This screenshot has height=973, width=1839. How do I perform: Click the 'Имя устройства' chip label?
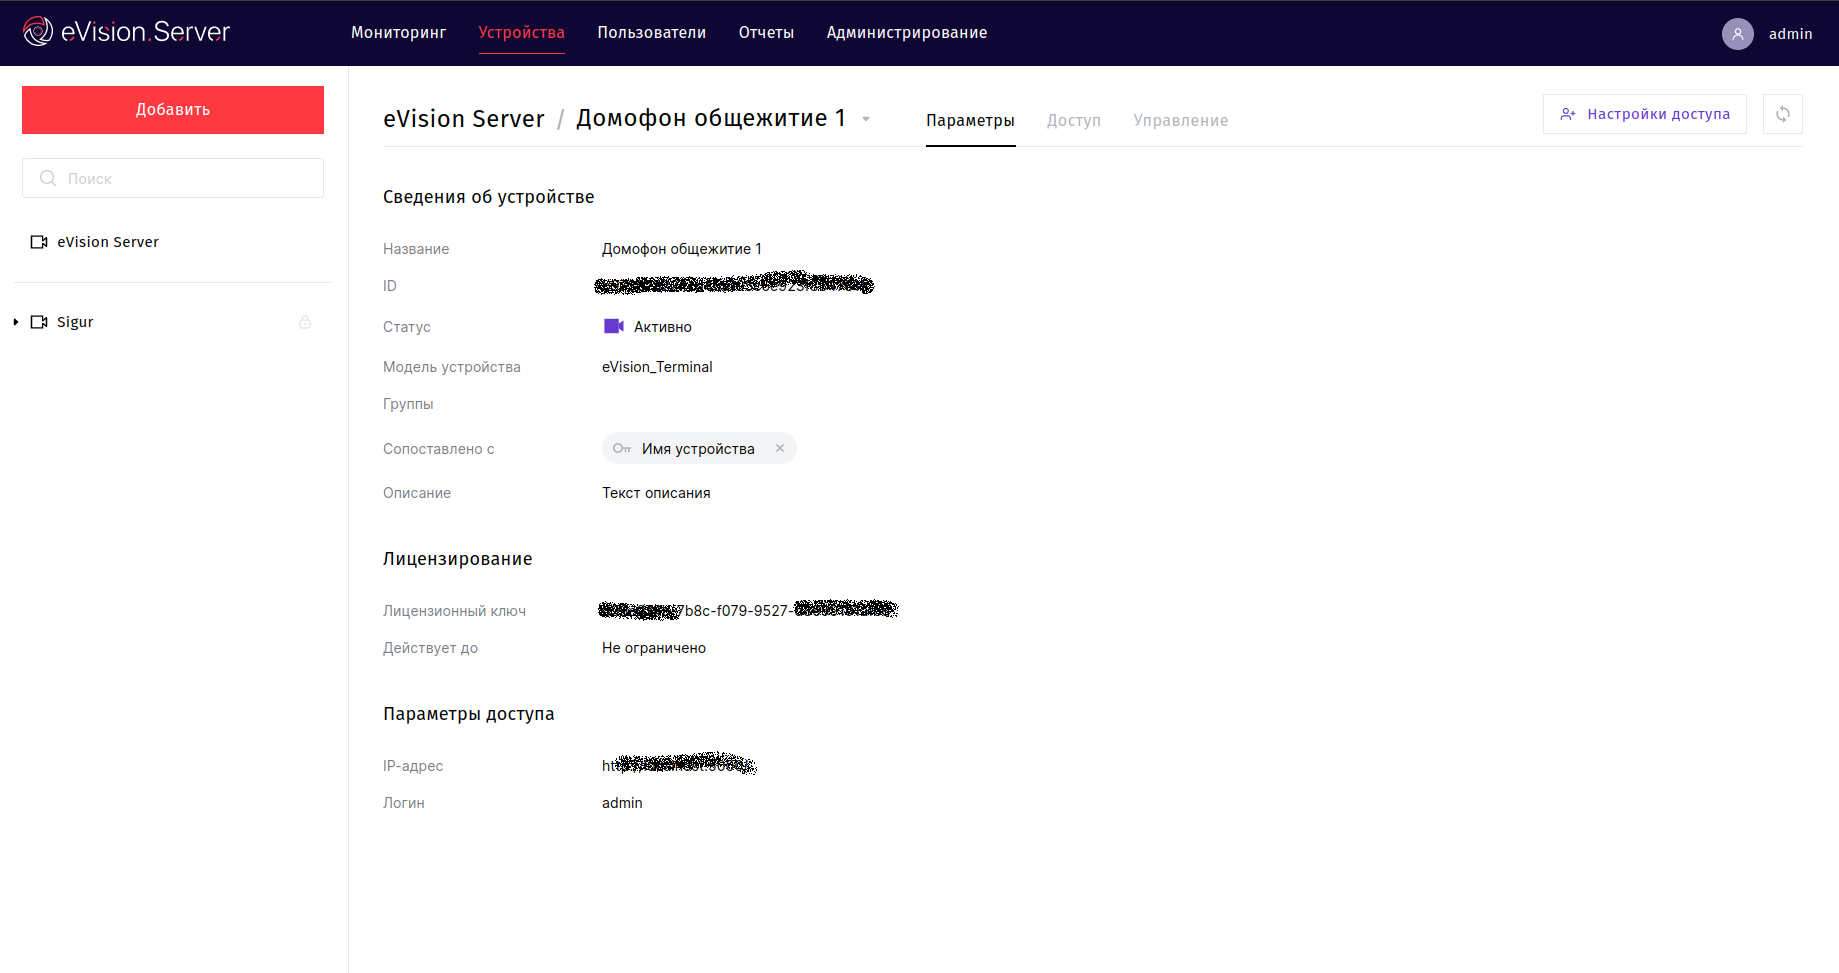click(698, 449)
